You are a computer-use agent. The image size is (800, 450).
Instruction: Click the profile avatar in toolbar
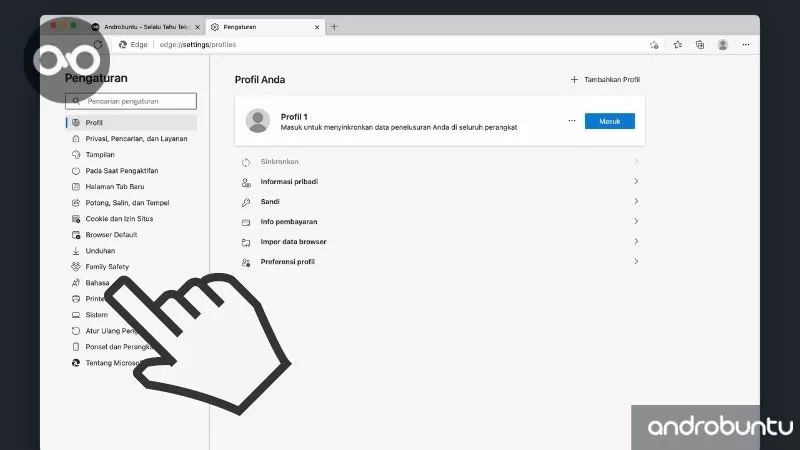[722, 45]
